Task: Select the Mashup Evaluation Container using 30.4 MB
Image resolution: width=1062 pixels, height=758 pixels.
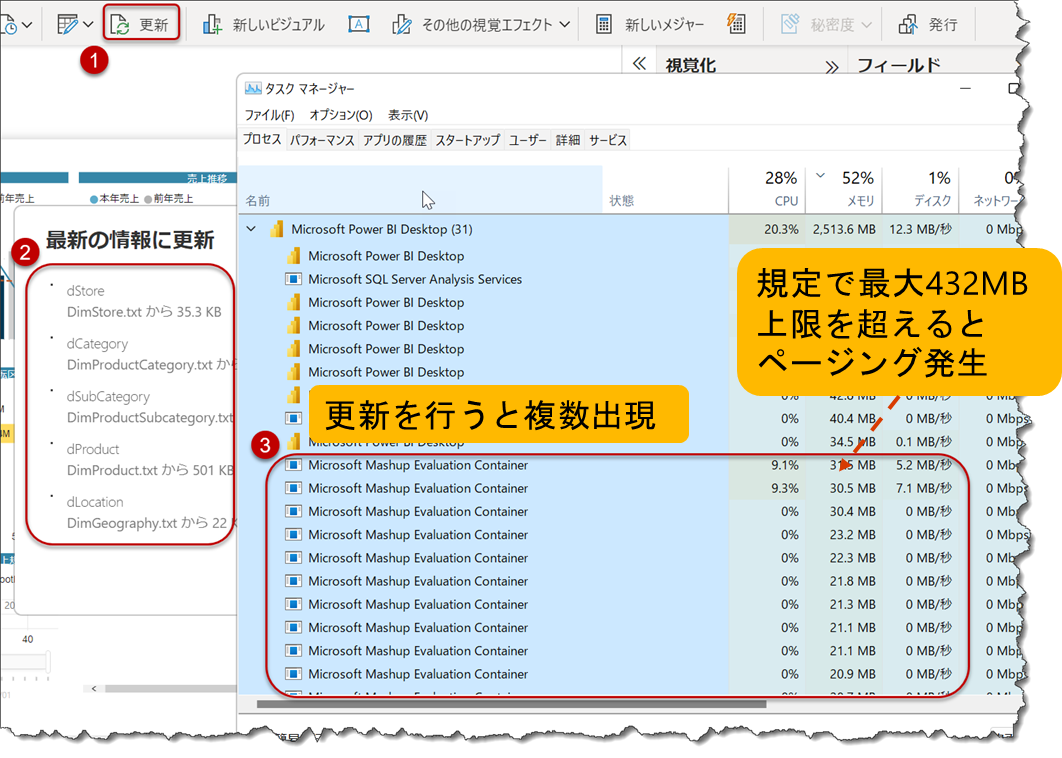Action: pyautogui.click(x=418, y=511)
